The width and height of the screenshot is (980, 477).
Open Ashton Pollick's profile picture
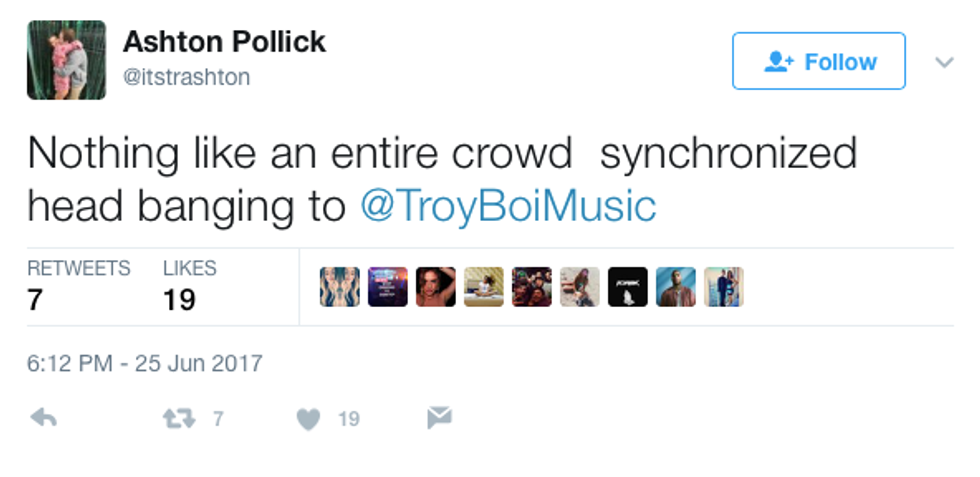click(66, 60)
